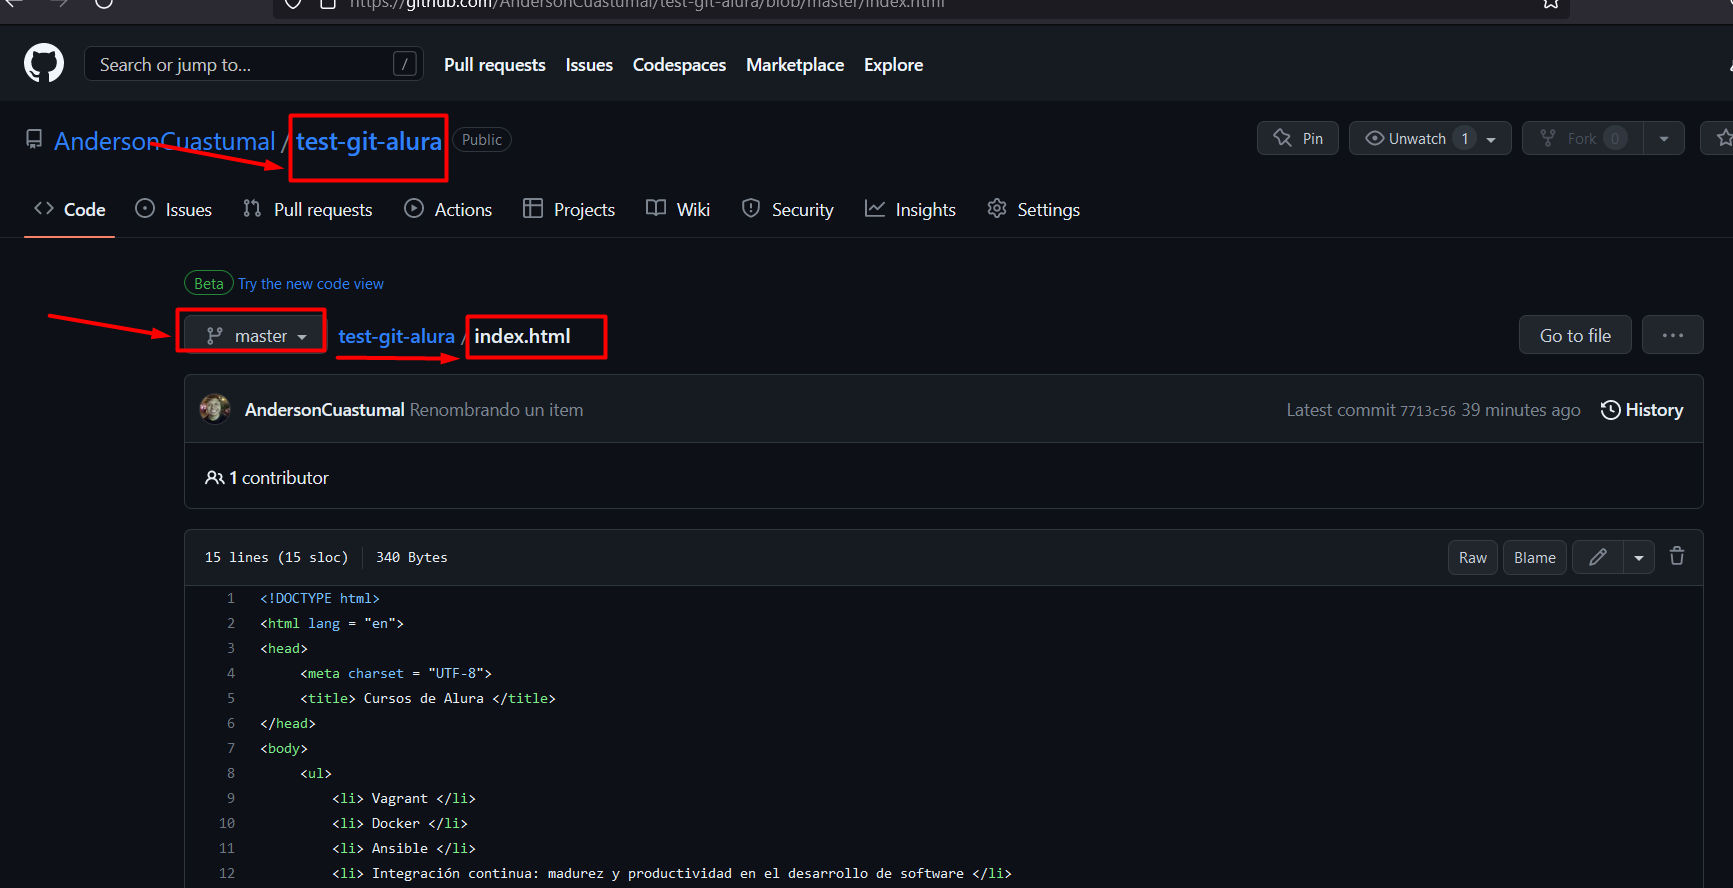
Task: Click the browser bookmark star in address bar
Action: (1551, 4)
